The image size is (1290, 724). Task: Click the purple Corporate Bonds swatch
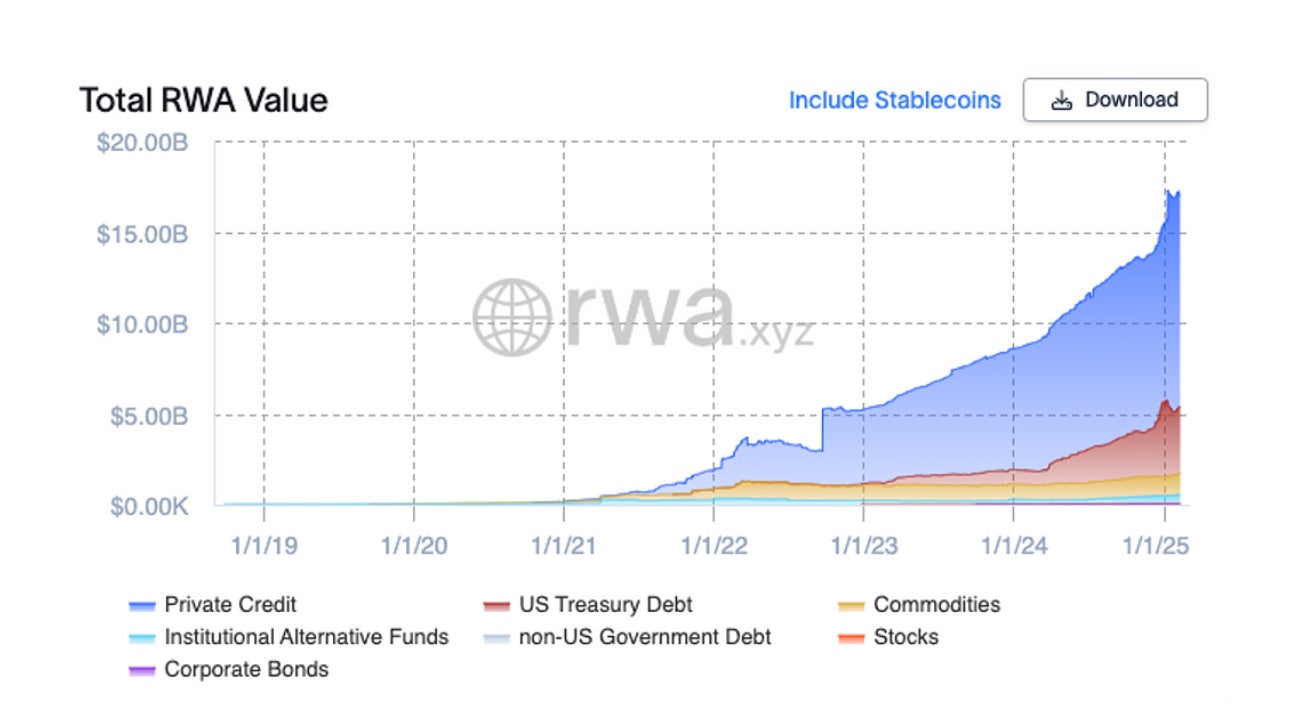(x=142, y=670)
